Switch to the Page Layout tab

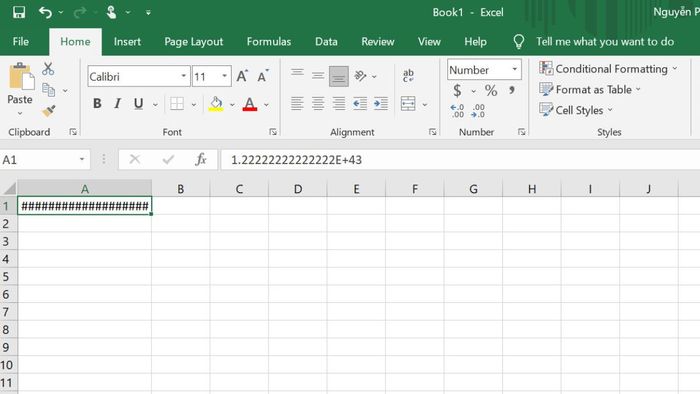(x=193, y=41)
